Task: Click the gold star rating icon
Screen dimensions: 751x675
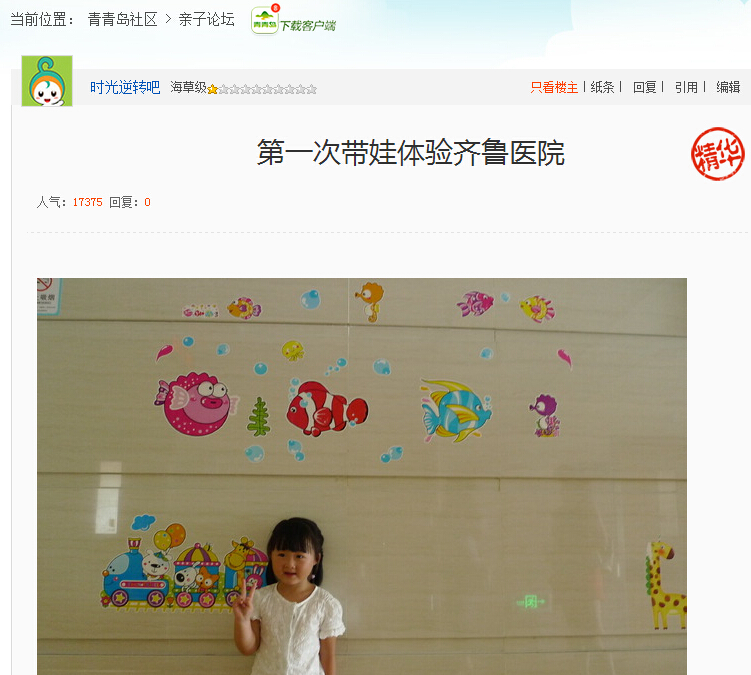Action: 213,89
